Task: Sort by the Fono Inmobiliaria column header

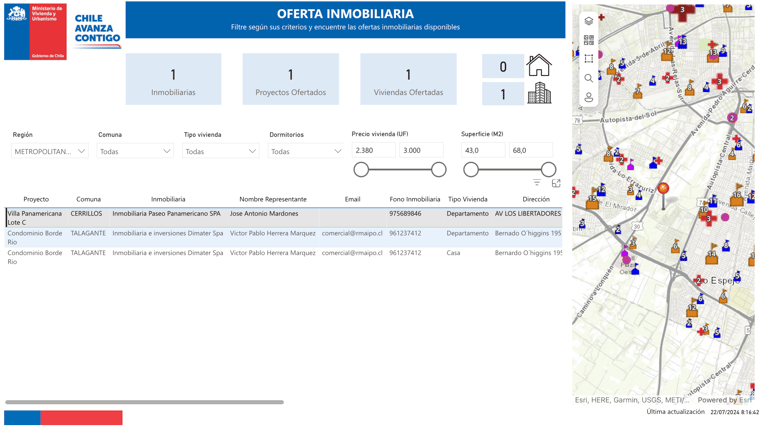Action: coord(415,199)
